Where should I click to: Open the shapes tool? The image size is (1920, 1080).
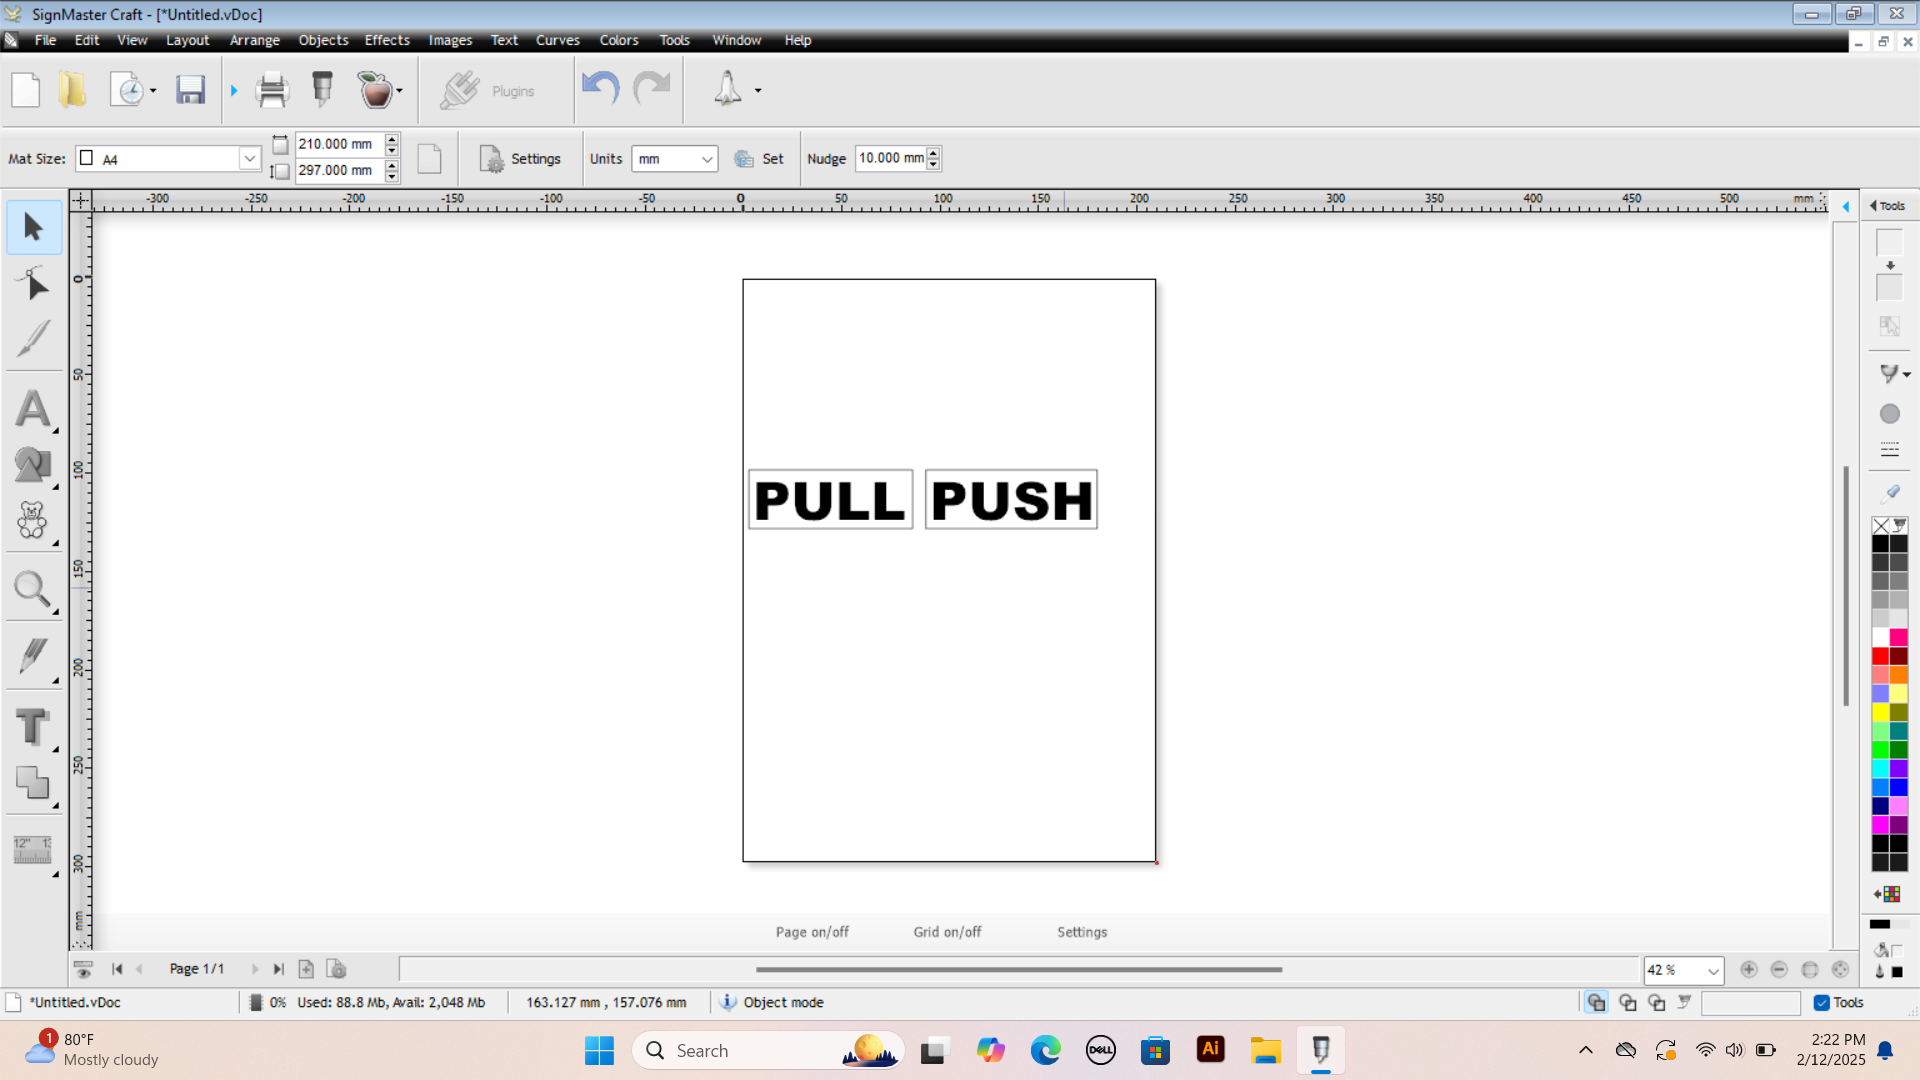pos(33,465)
